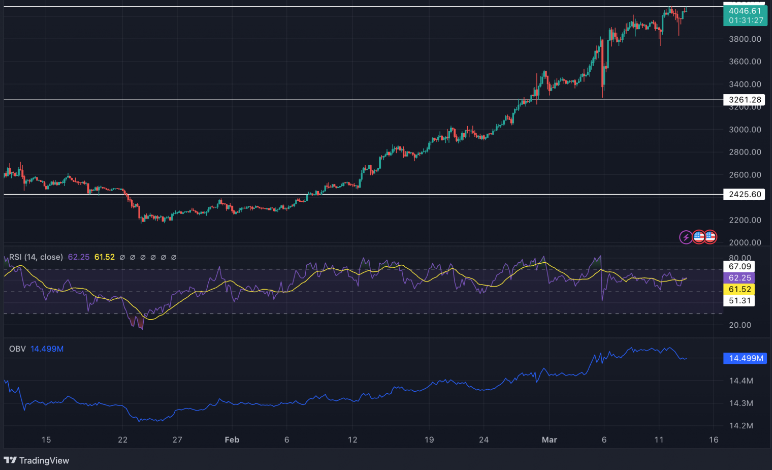Click the Feb label on time axis
Screen dimensions: 772x470
[232, 439]
